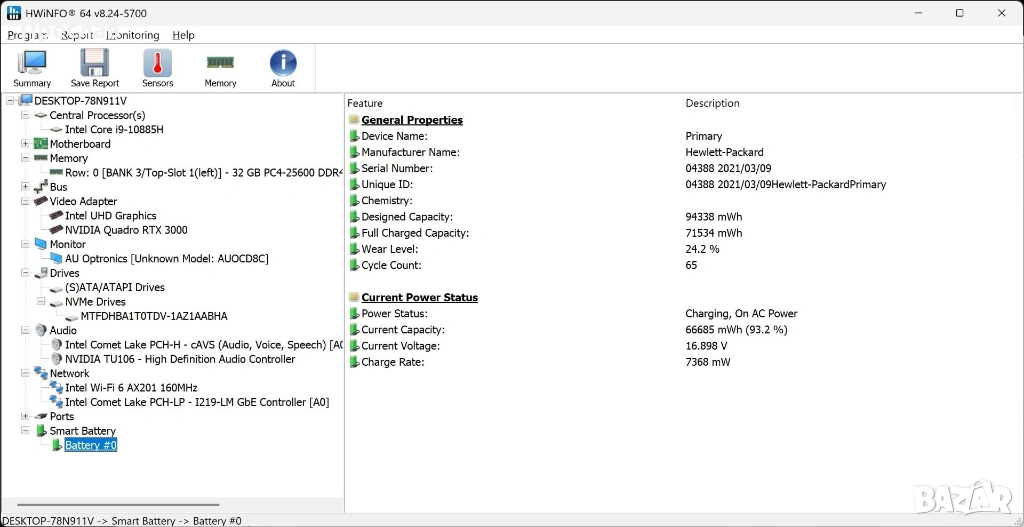Expand the Bus tree node

click(26, 187)
